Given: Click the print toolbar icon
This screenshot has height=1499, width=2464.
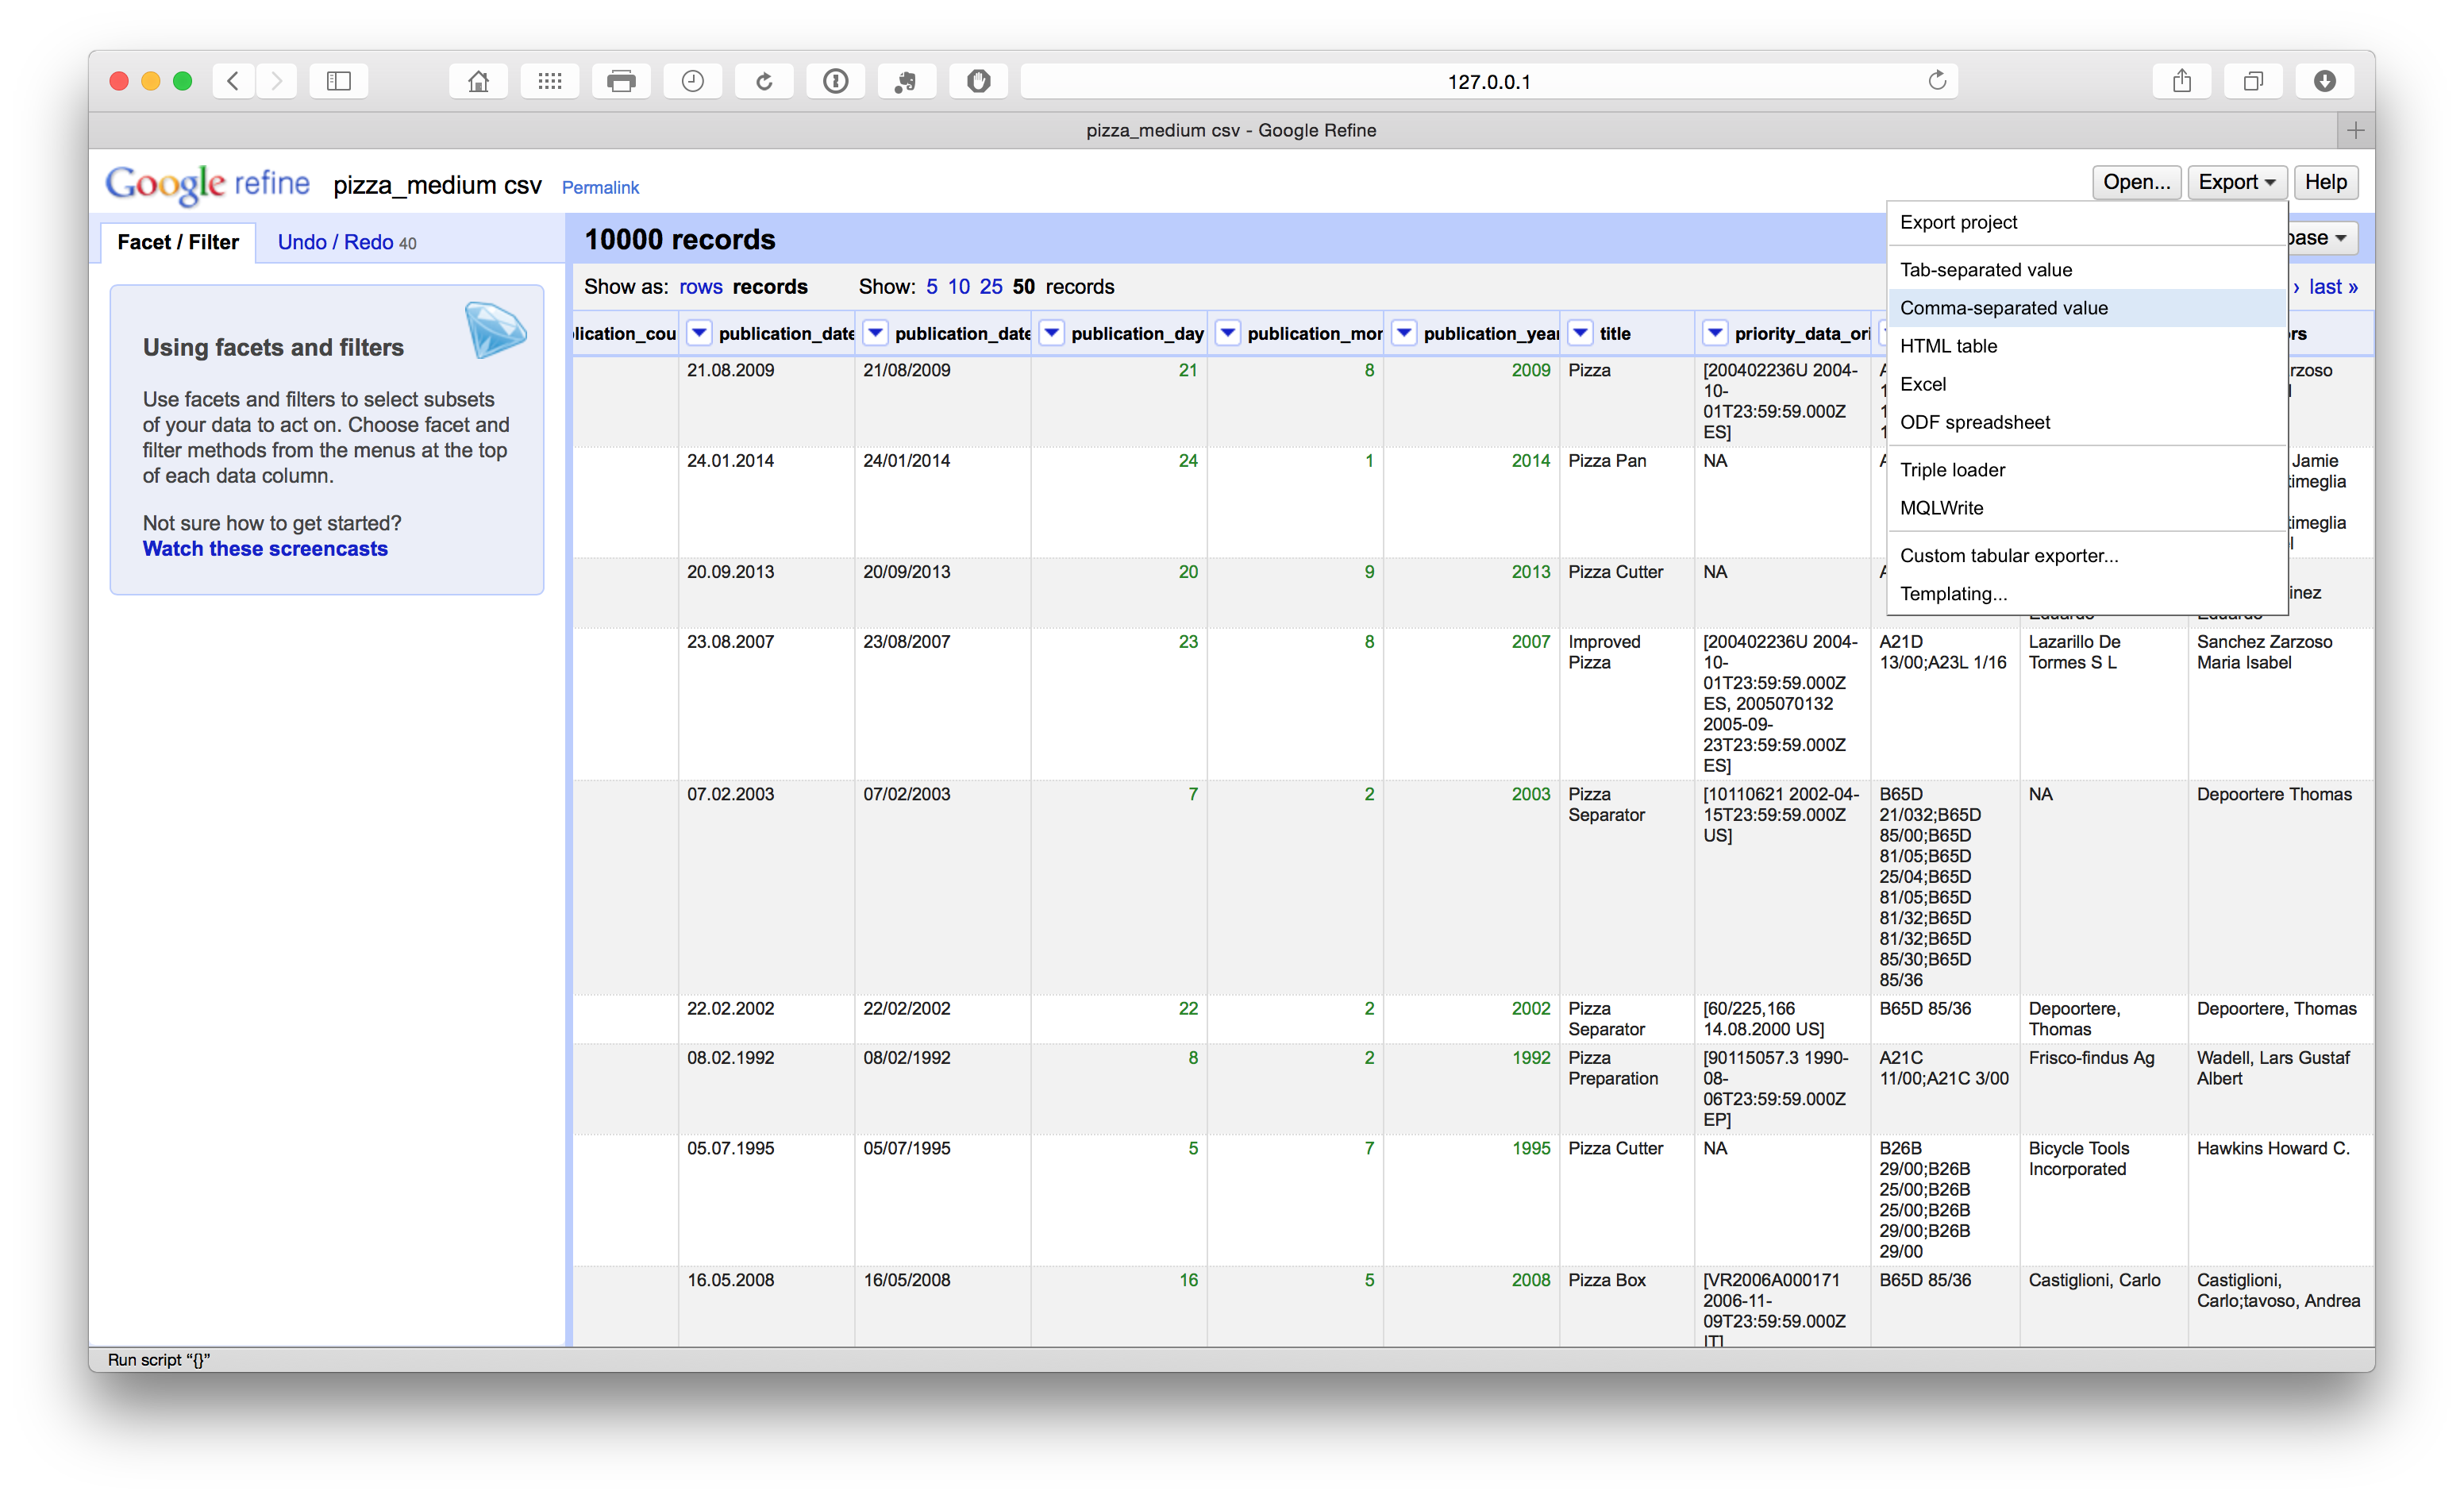Looking at the screenshot, I should [621, 81].
